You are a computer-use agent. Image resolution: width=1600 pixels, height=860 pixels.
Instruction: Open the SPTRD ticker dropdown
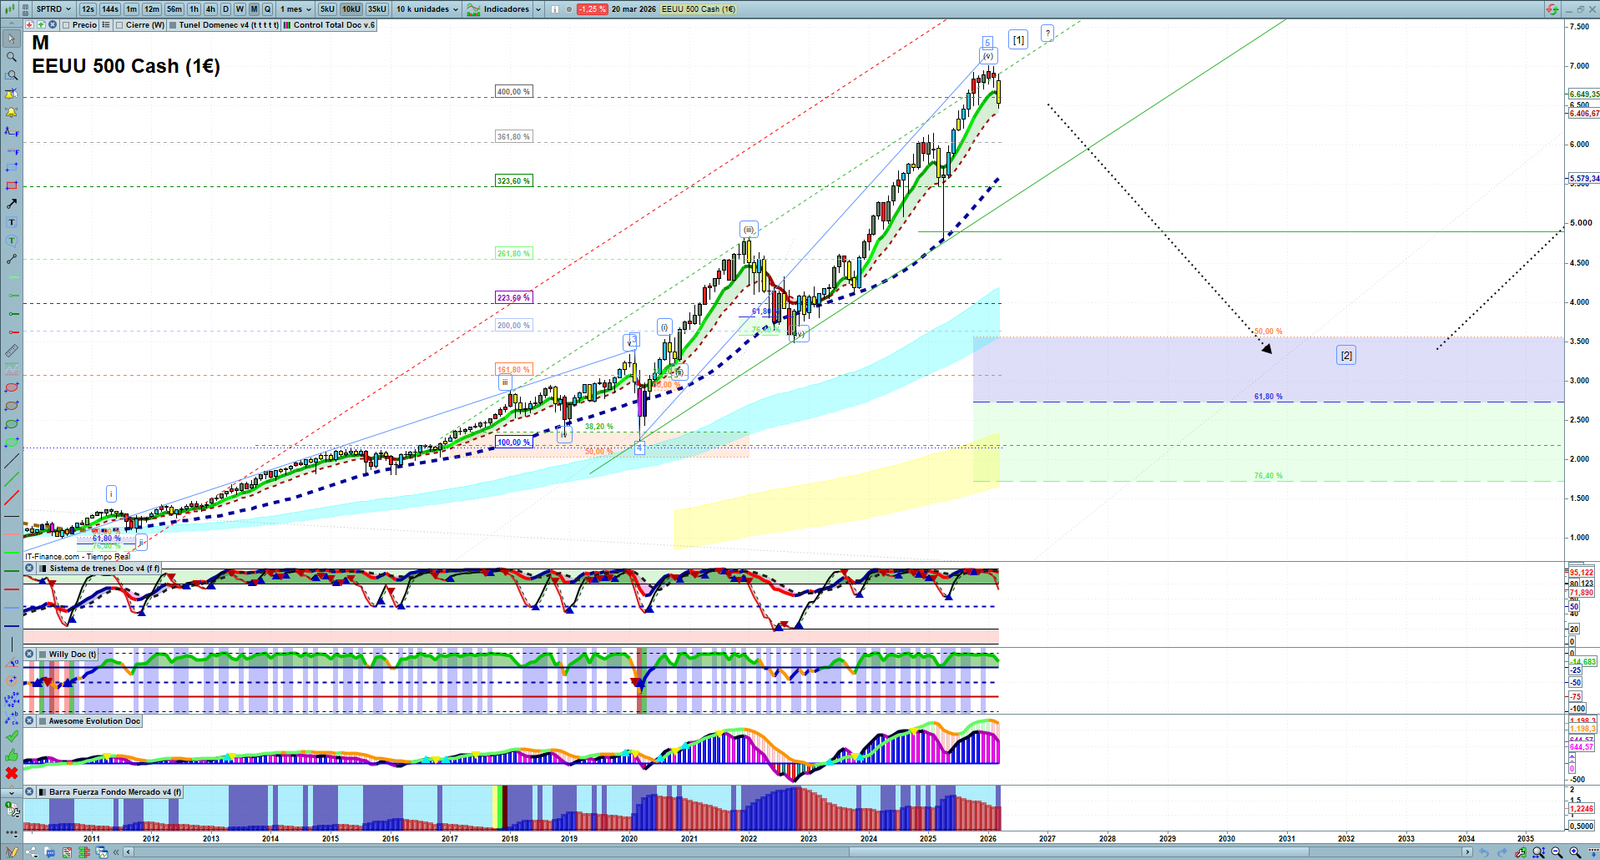pyautogui.click(x=53, y=9)
